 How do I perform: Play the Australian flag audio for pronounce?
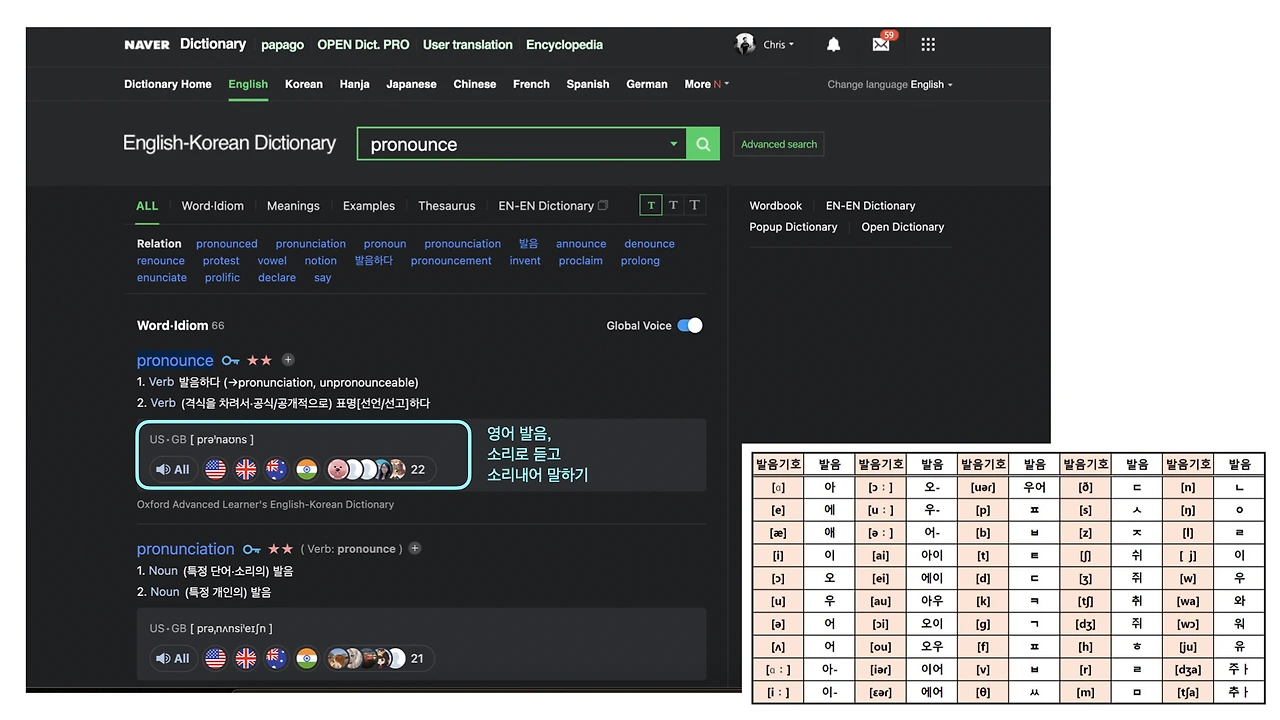[x=276, y=469]
